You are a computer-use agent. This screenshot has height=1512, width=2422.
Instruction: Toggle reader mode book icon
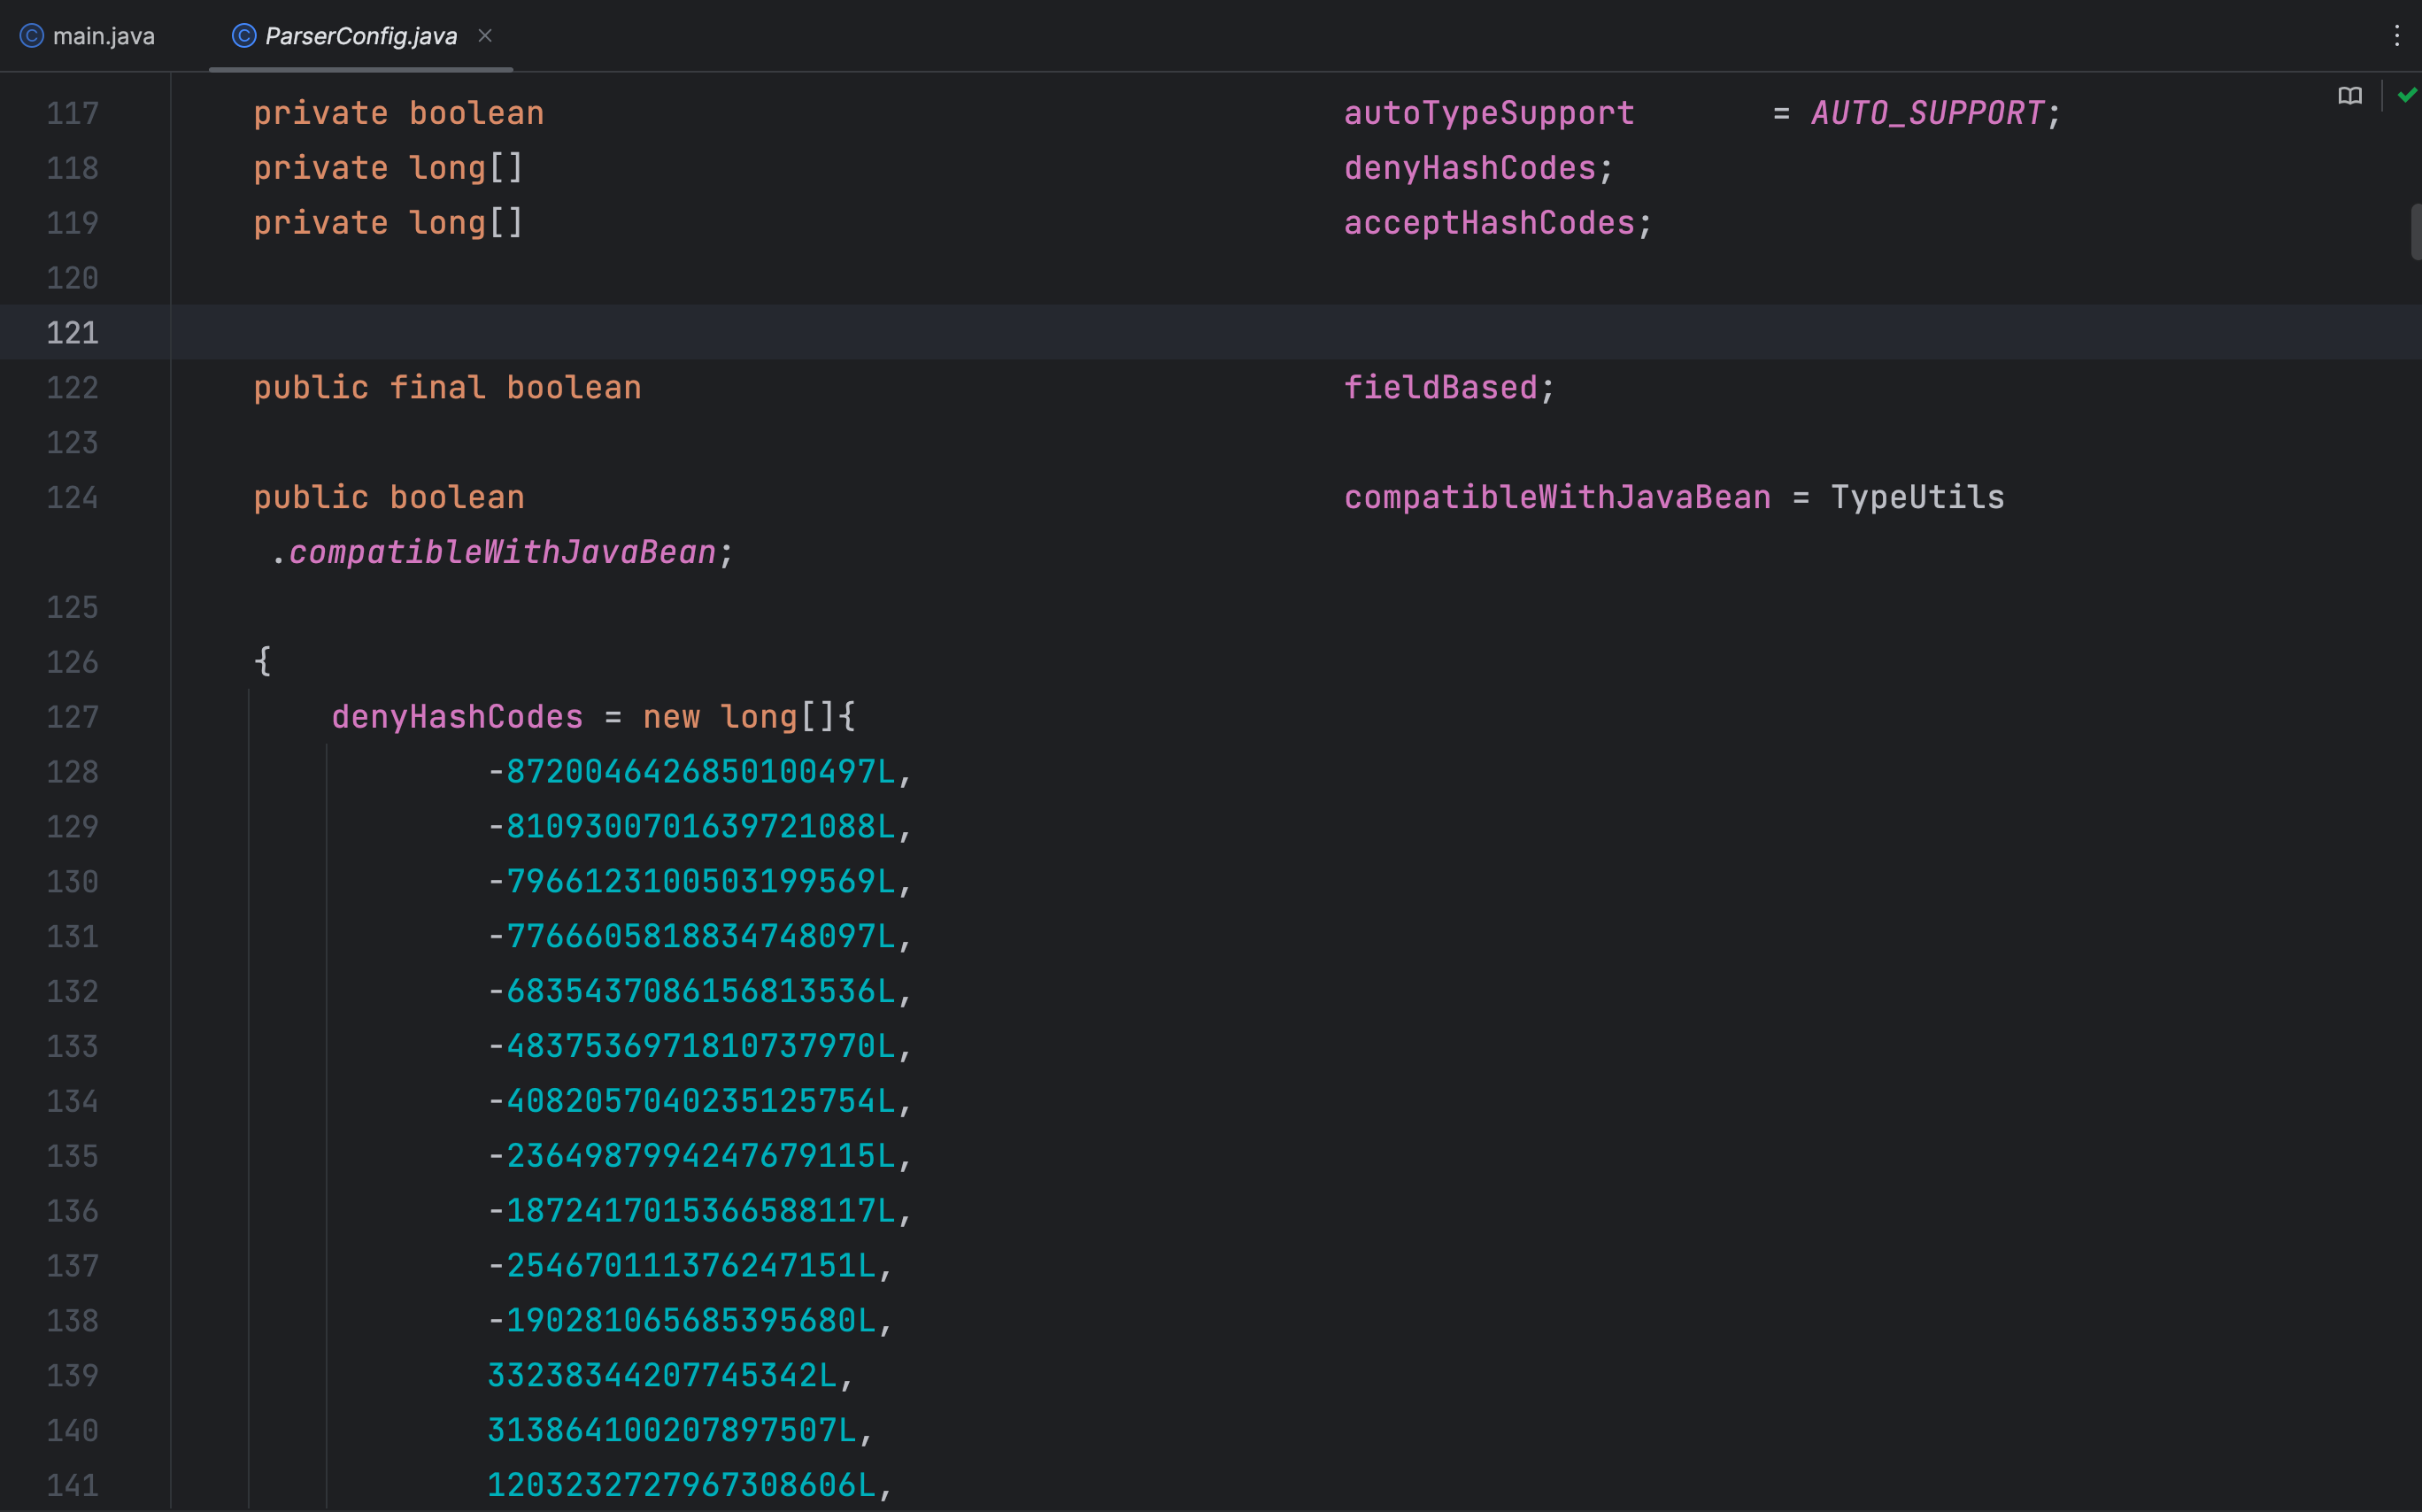click(2350, 96)
